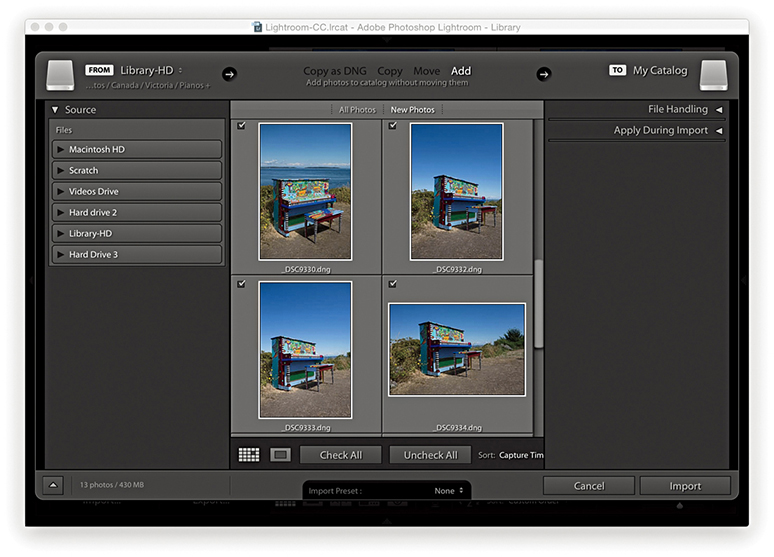The width and height of the screenshot is (774, 557).
Task: Select the _DSC9333.dng piano thumbnail
Action: click(305, 349)
